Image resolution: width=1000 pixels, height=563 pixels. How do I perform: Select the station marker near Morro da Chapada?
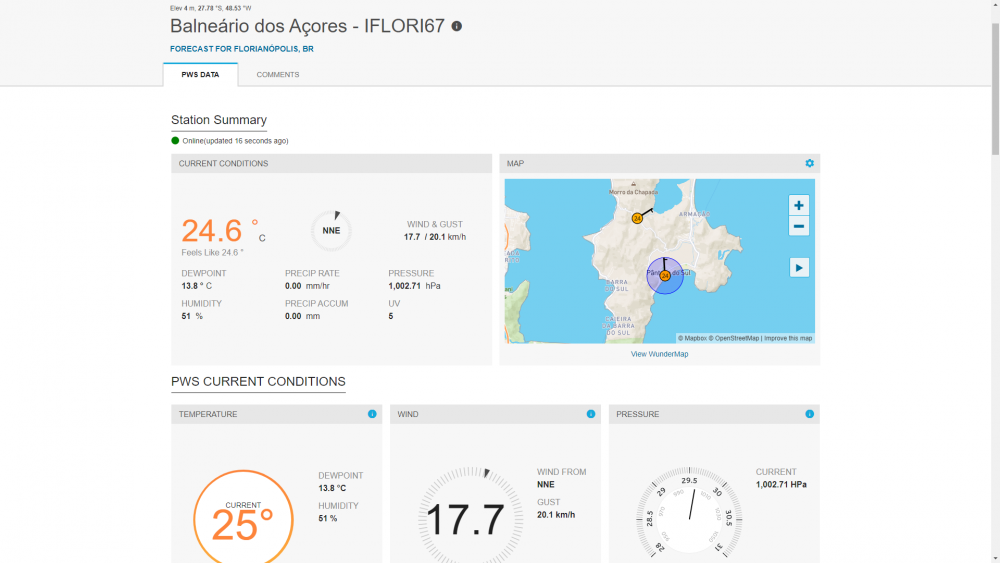(x=637, y=218)
